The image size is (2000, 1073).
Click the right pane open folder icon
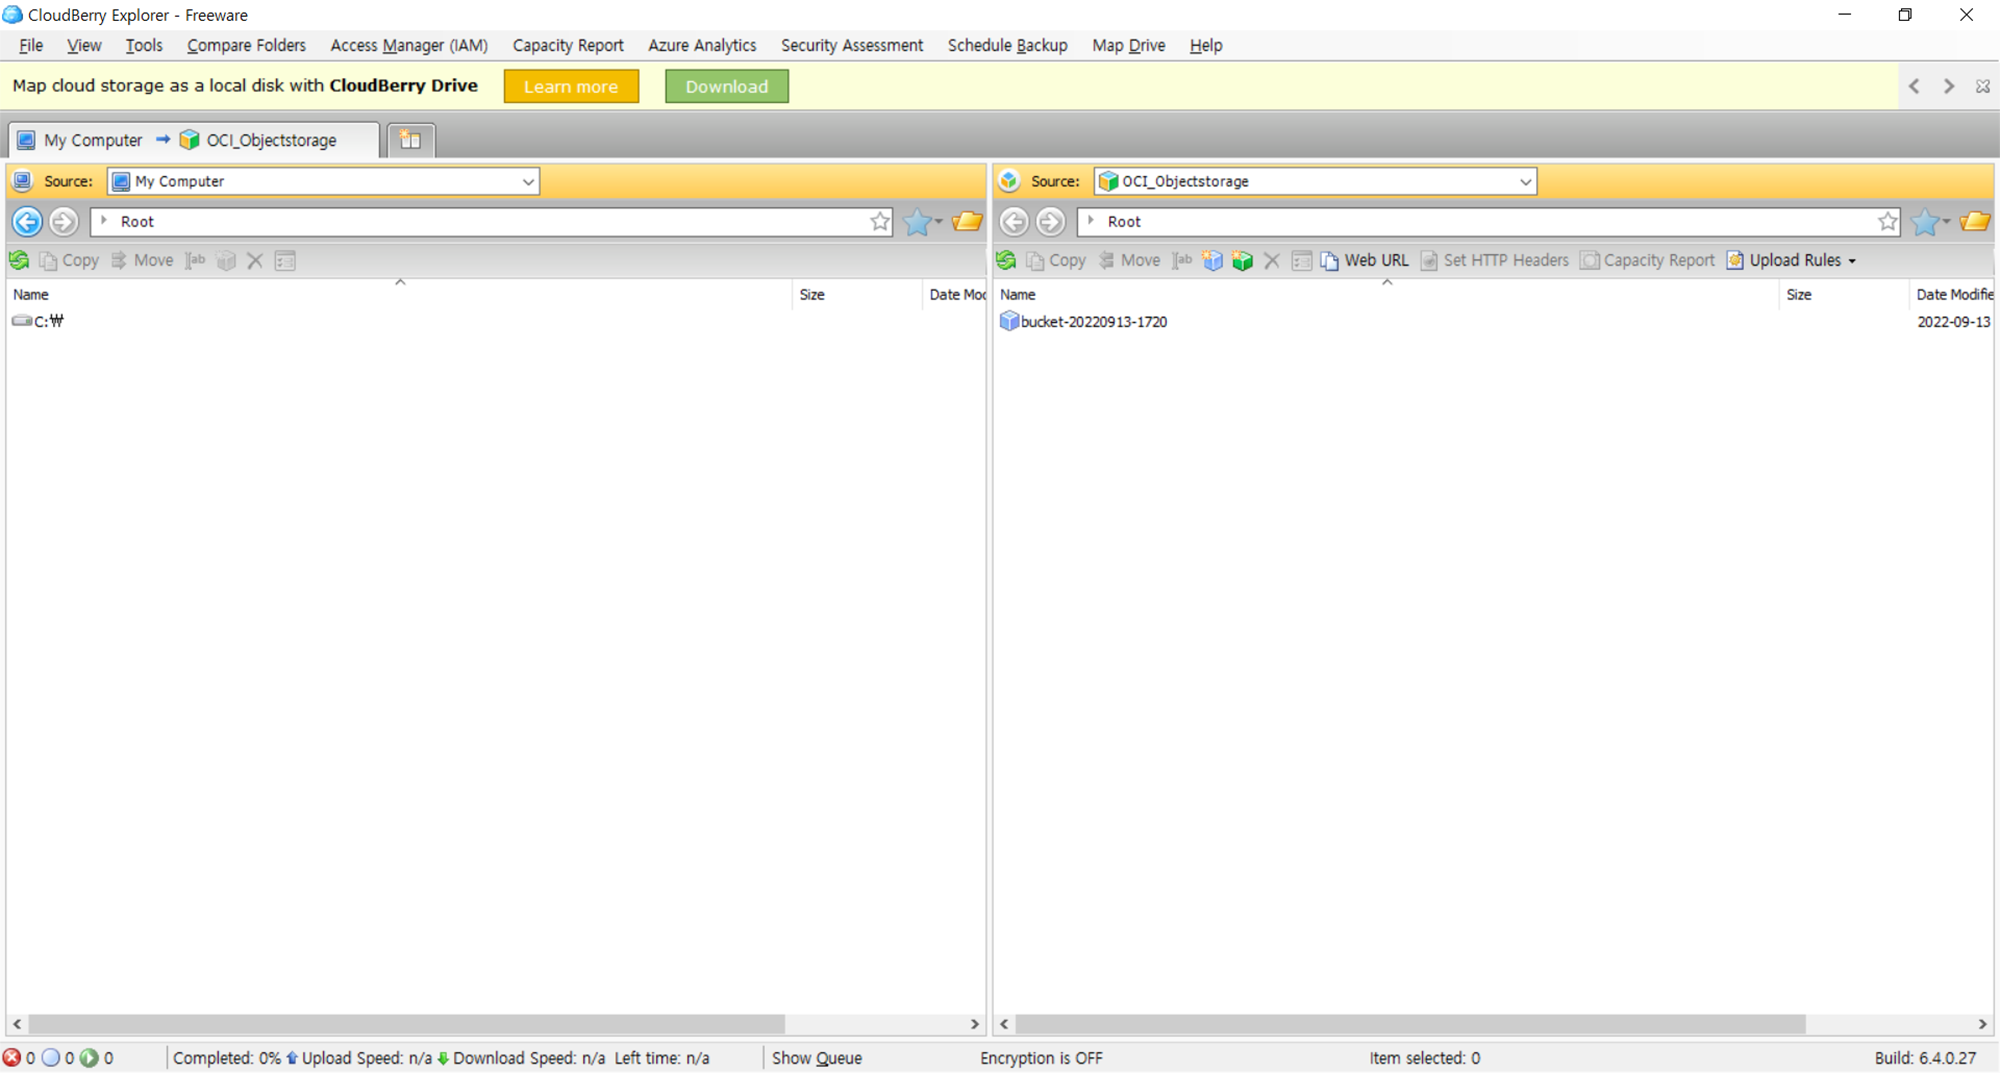[1975, 221]
